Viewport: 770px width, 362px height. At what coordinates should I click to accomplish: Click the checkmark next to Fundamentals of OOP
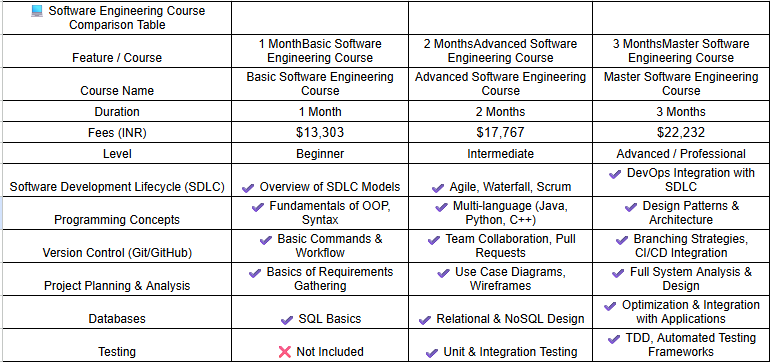[258, 207]
